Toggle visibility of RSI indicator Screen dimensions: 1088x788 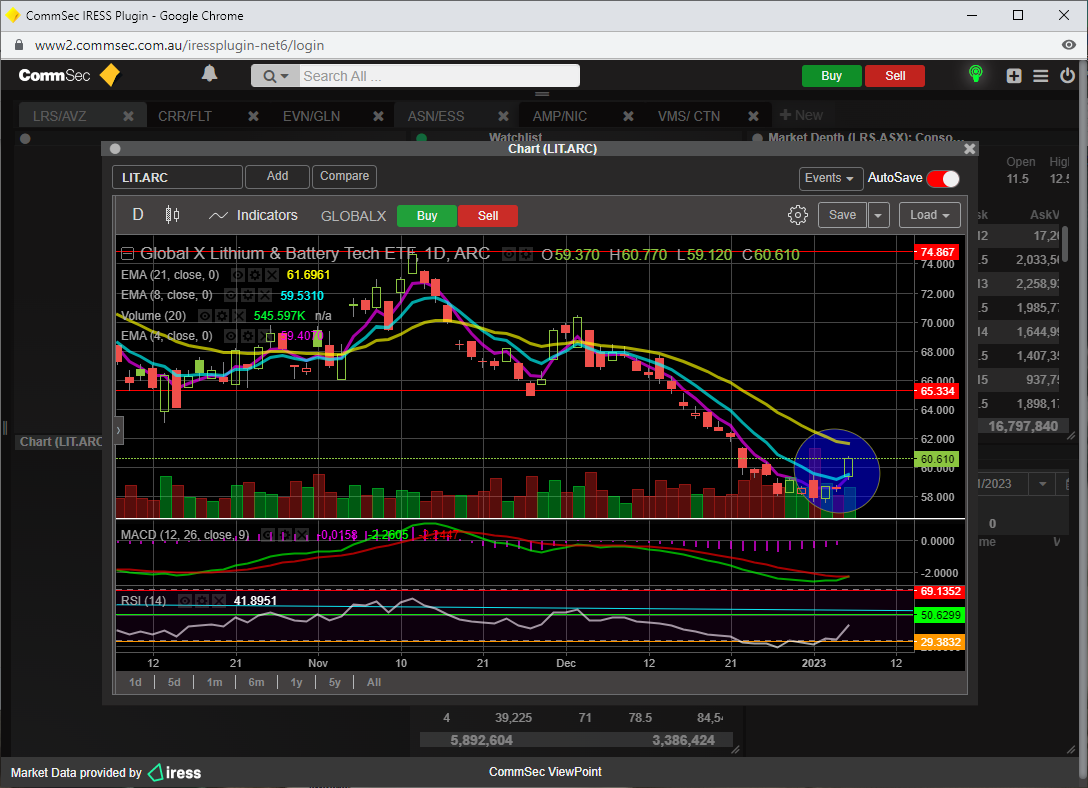tap(185, 601)
